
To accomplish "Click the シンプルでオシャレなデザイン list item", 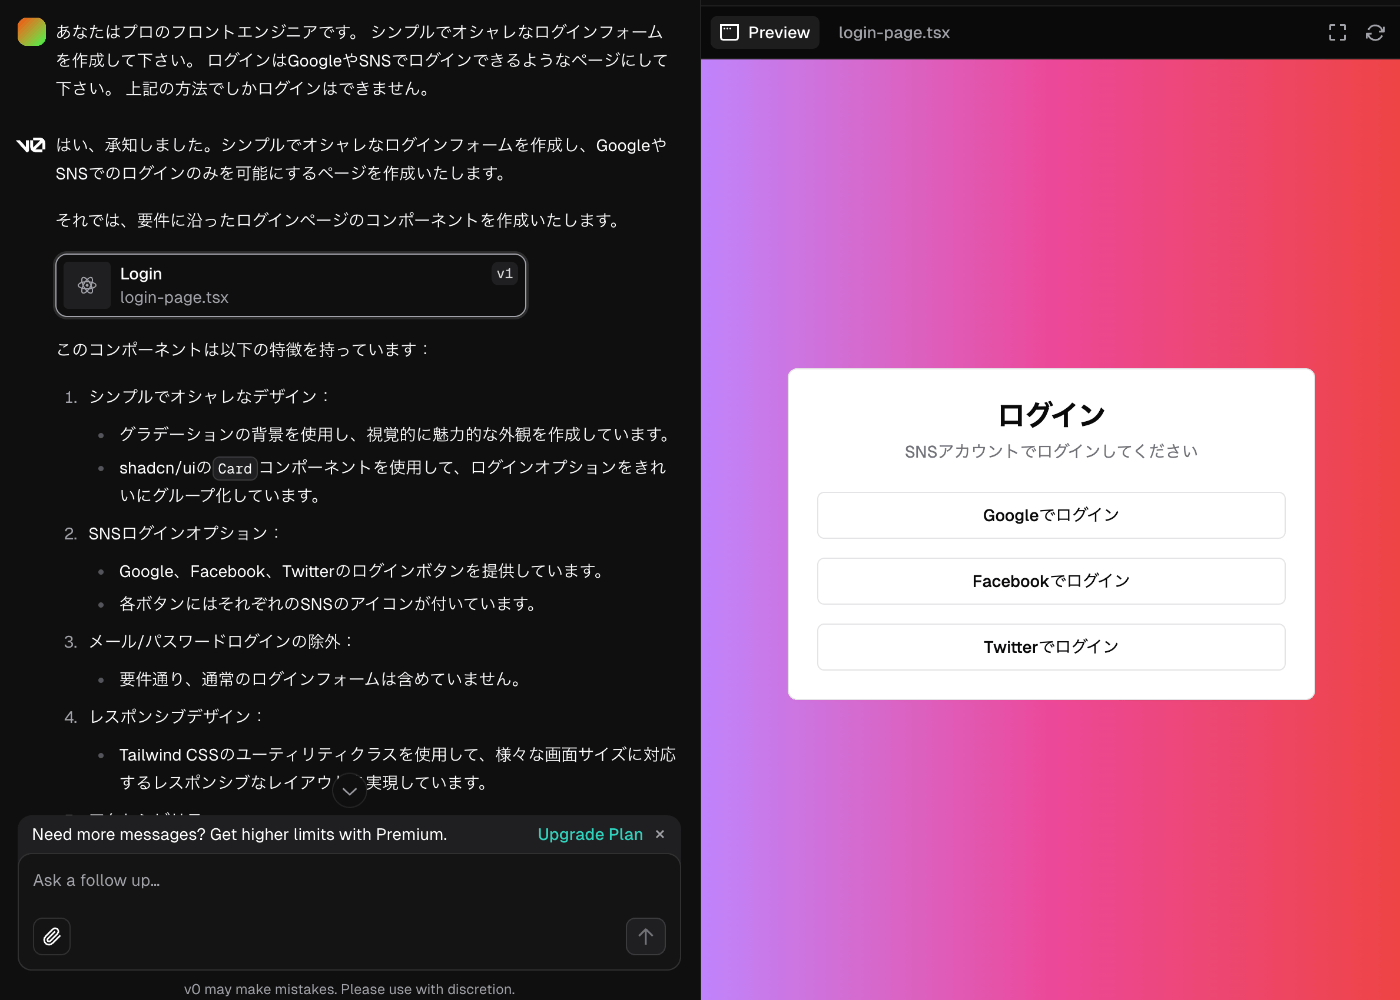I will (209, 396).
